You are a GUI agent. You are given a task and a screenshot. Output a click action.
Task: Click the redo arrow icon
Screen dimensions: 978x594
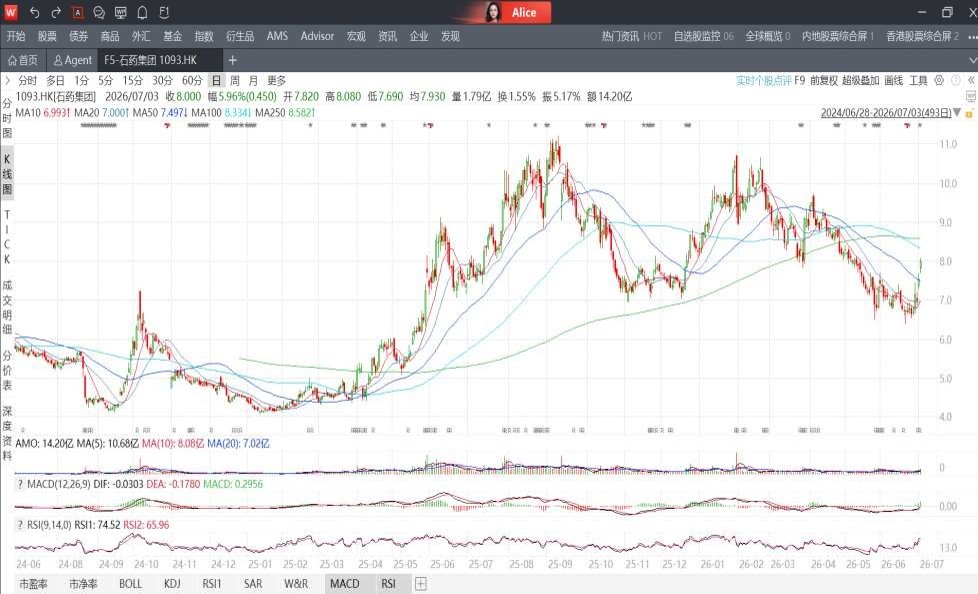(56, 12)
